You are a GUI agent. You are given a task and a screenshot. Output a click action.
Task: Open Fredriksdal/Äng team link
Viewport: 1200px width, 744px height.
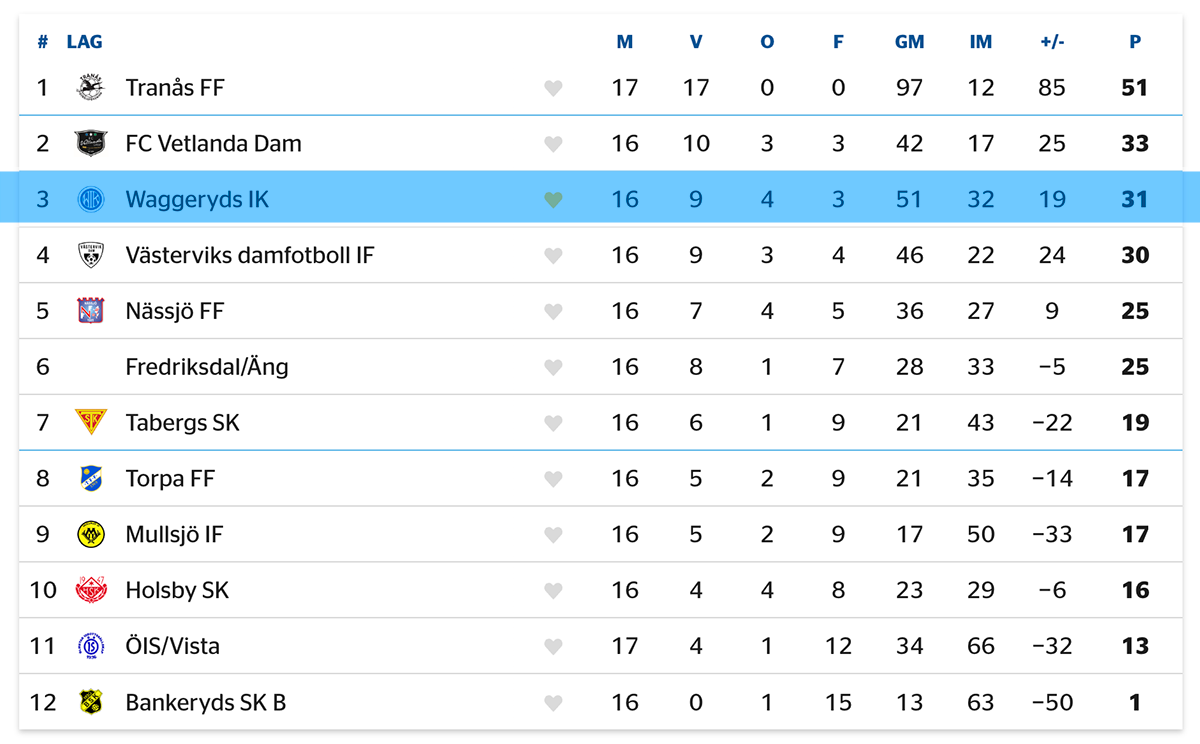tap(207, 367)
